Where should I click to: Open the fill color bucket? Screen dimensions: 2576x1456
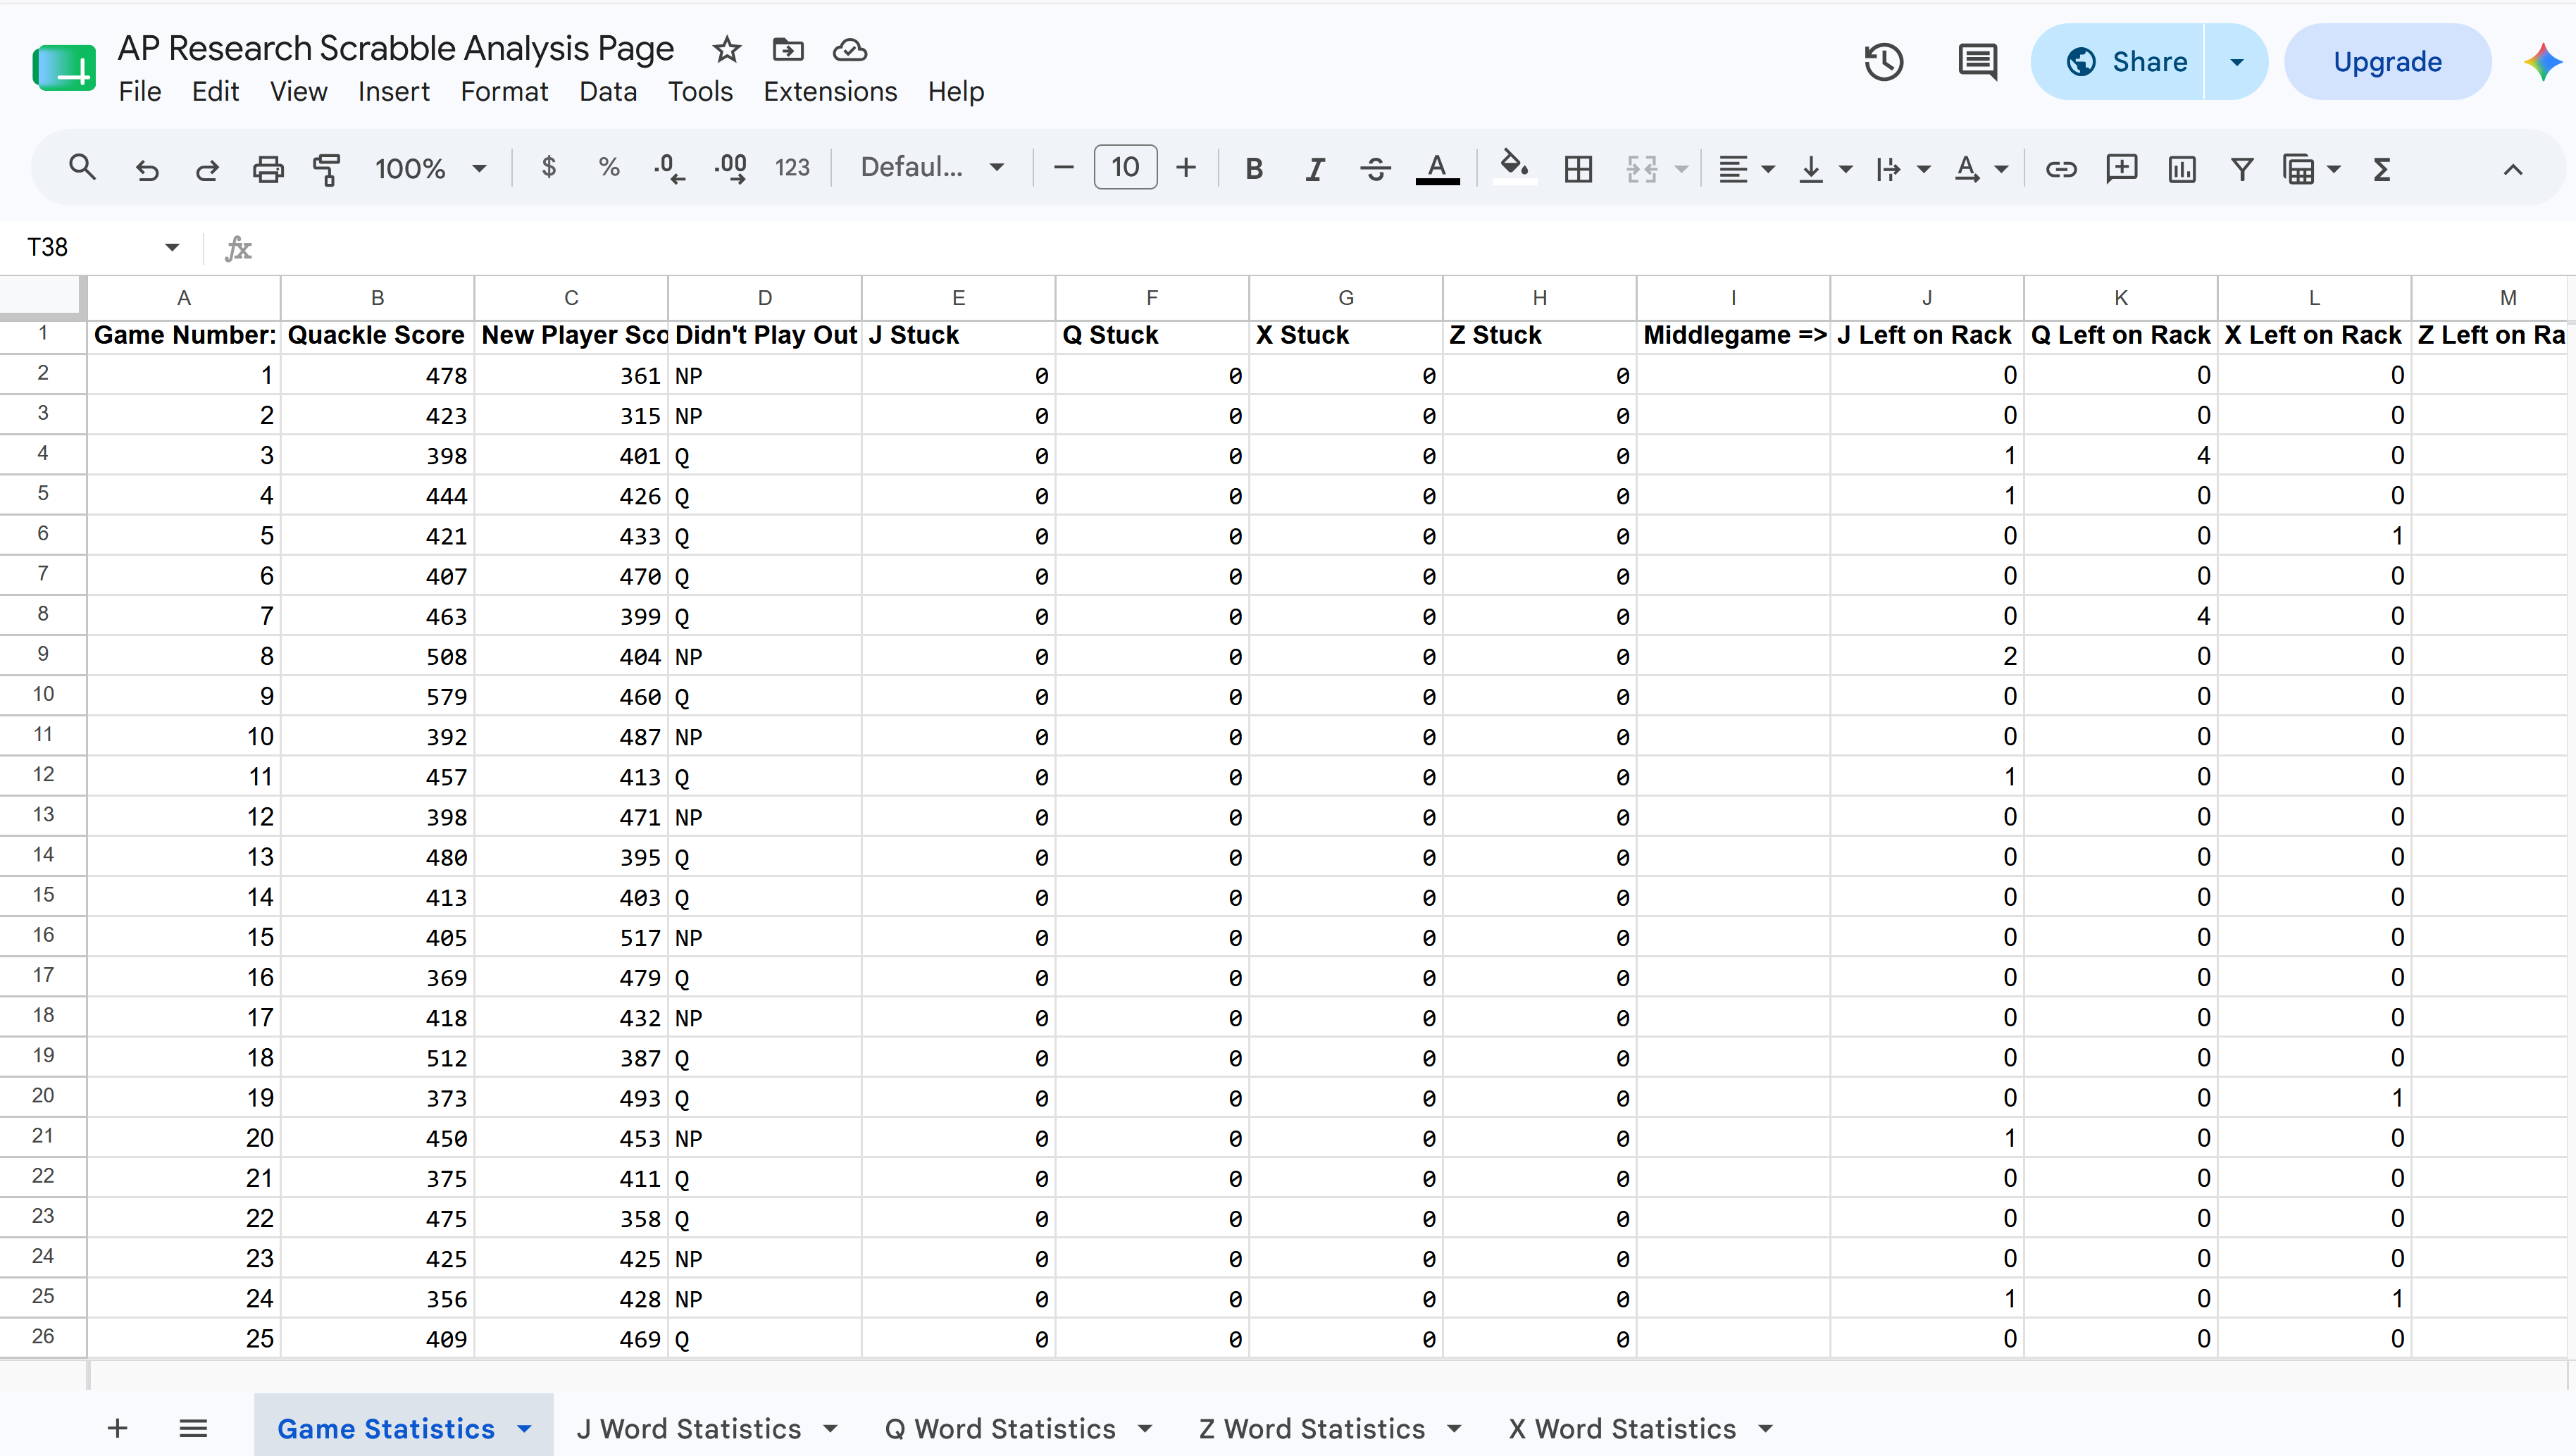click(1515, 166)
